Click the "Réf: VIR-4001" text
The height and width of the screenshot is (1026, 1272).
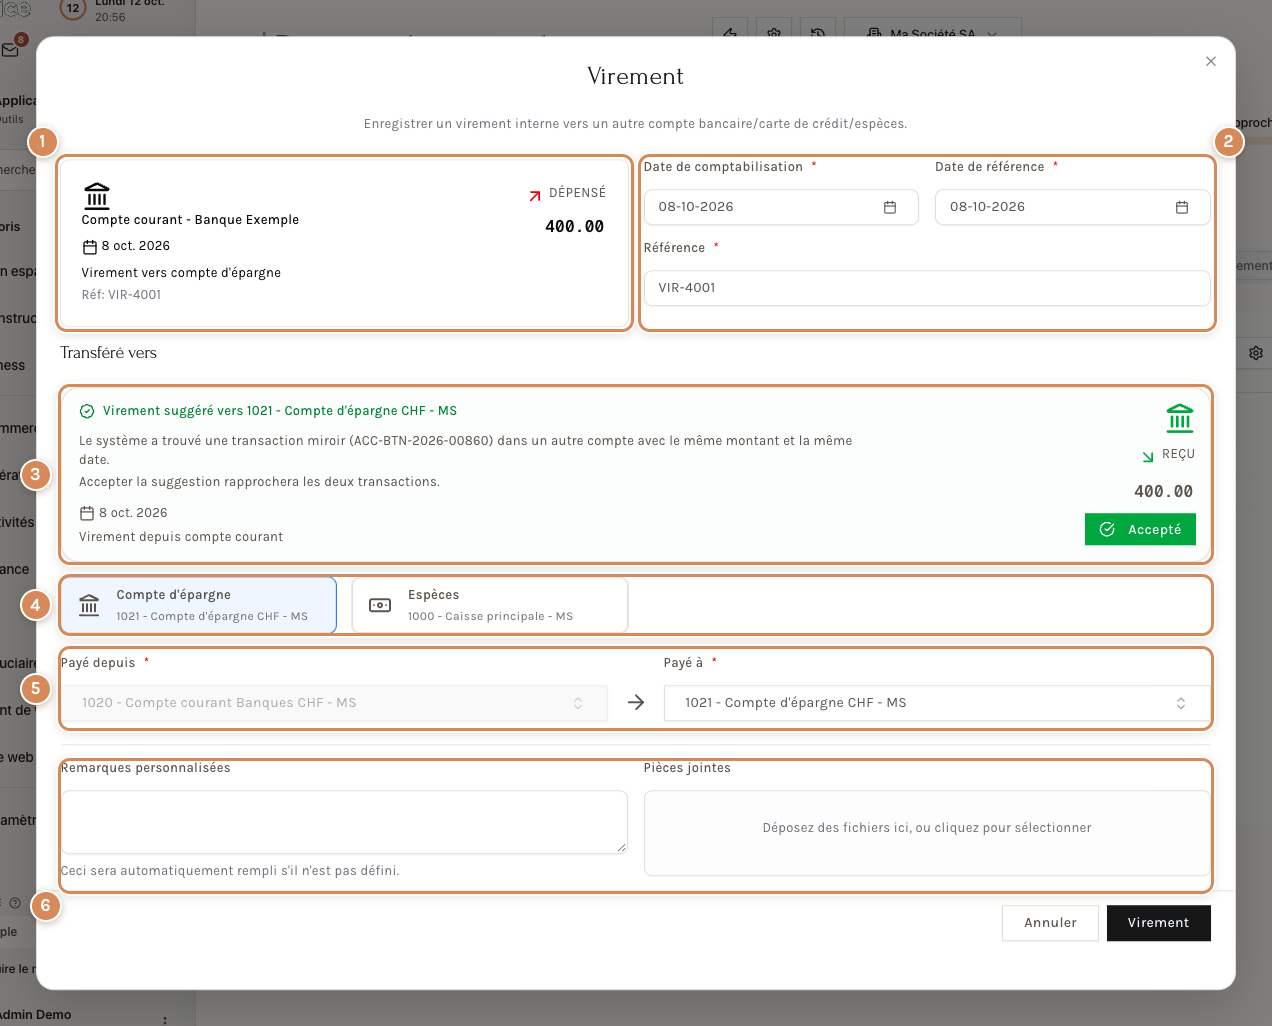tap(121, 295)
